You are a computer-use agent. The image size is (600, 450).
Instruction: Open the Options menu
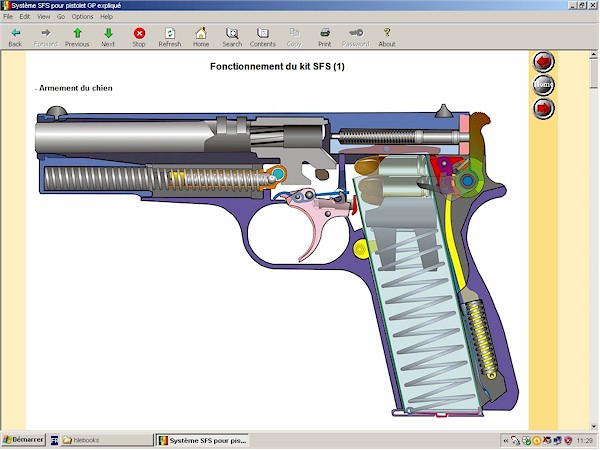click(82, 16)
